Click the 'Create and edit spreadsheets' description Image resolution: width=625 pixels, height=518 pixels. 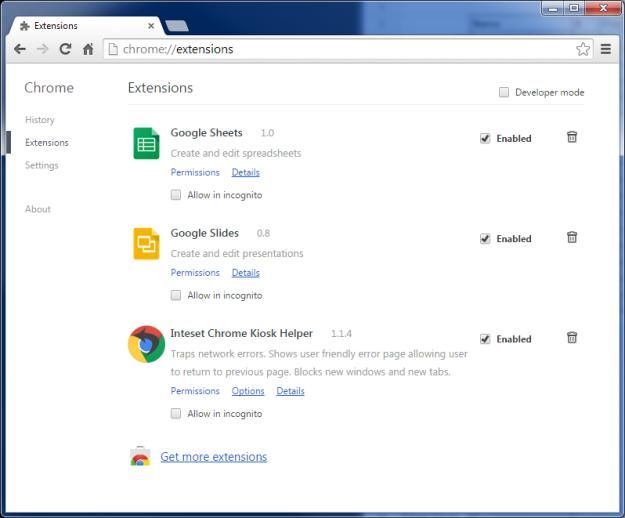(x=236, y=153)
